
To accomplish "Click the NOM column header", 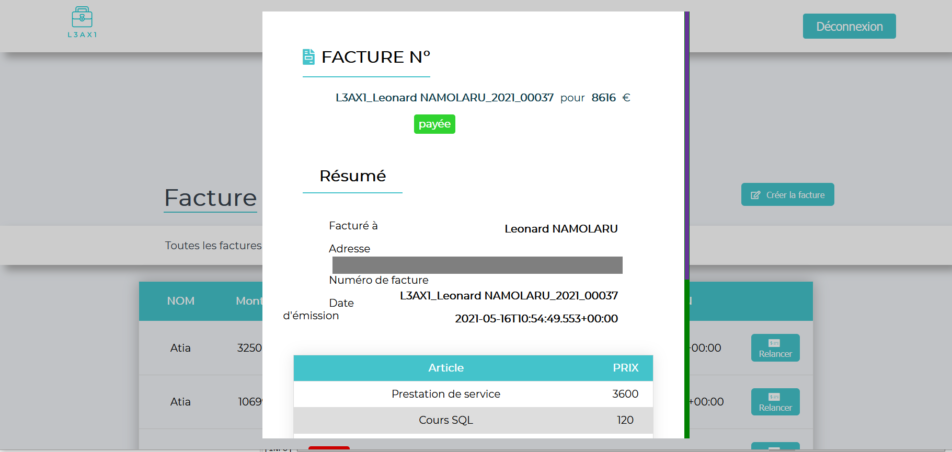I will [181, 301].
